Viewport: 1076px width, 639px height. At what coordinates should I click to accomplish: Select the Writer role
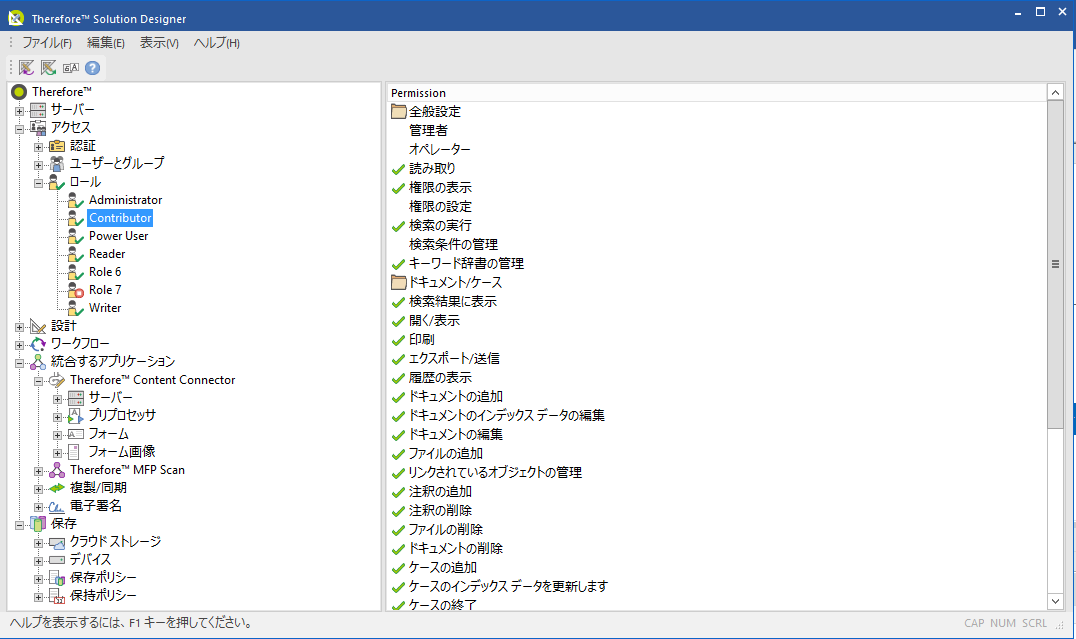point(105,308)
